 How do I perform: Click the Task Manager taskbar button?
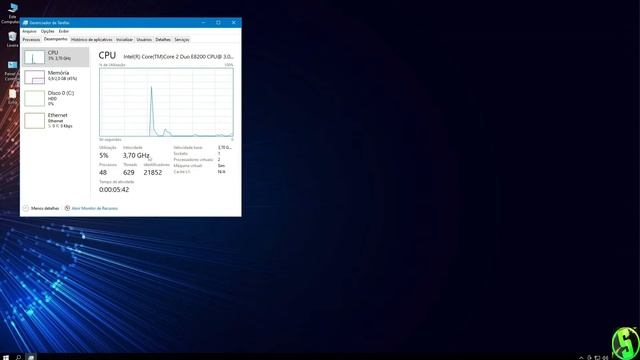[x=31, y=357]
